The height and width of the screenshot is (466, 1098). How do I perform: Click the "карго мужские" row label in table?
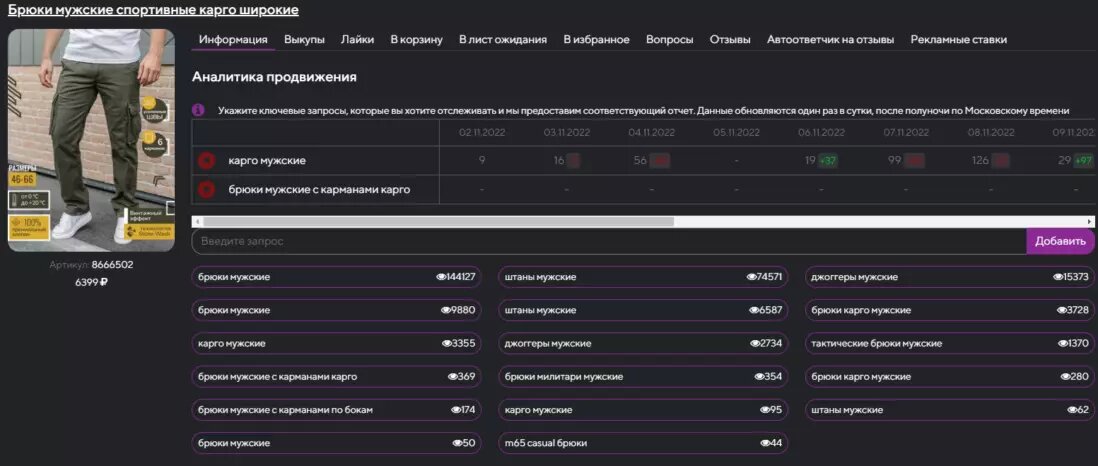point(267,160)
